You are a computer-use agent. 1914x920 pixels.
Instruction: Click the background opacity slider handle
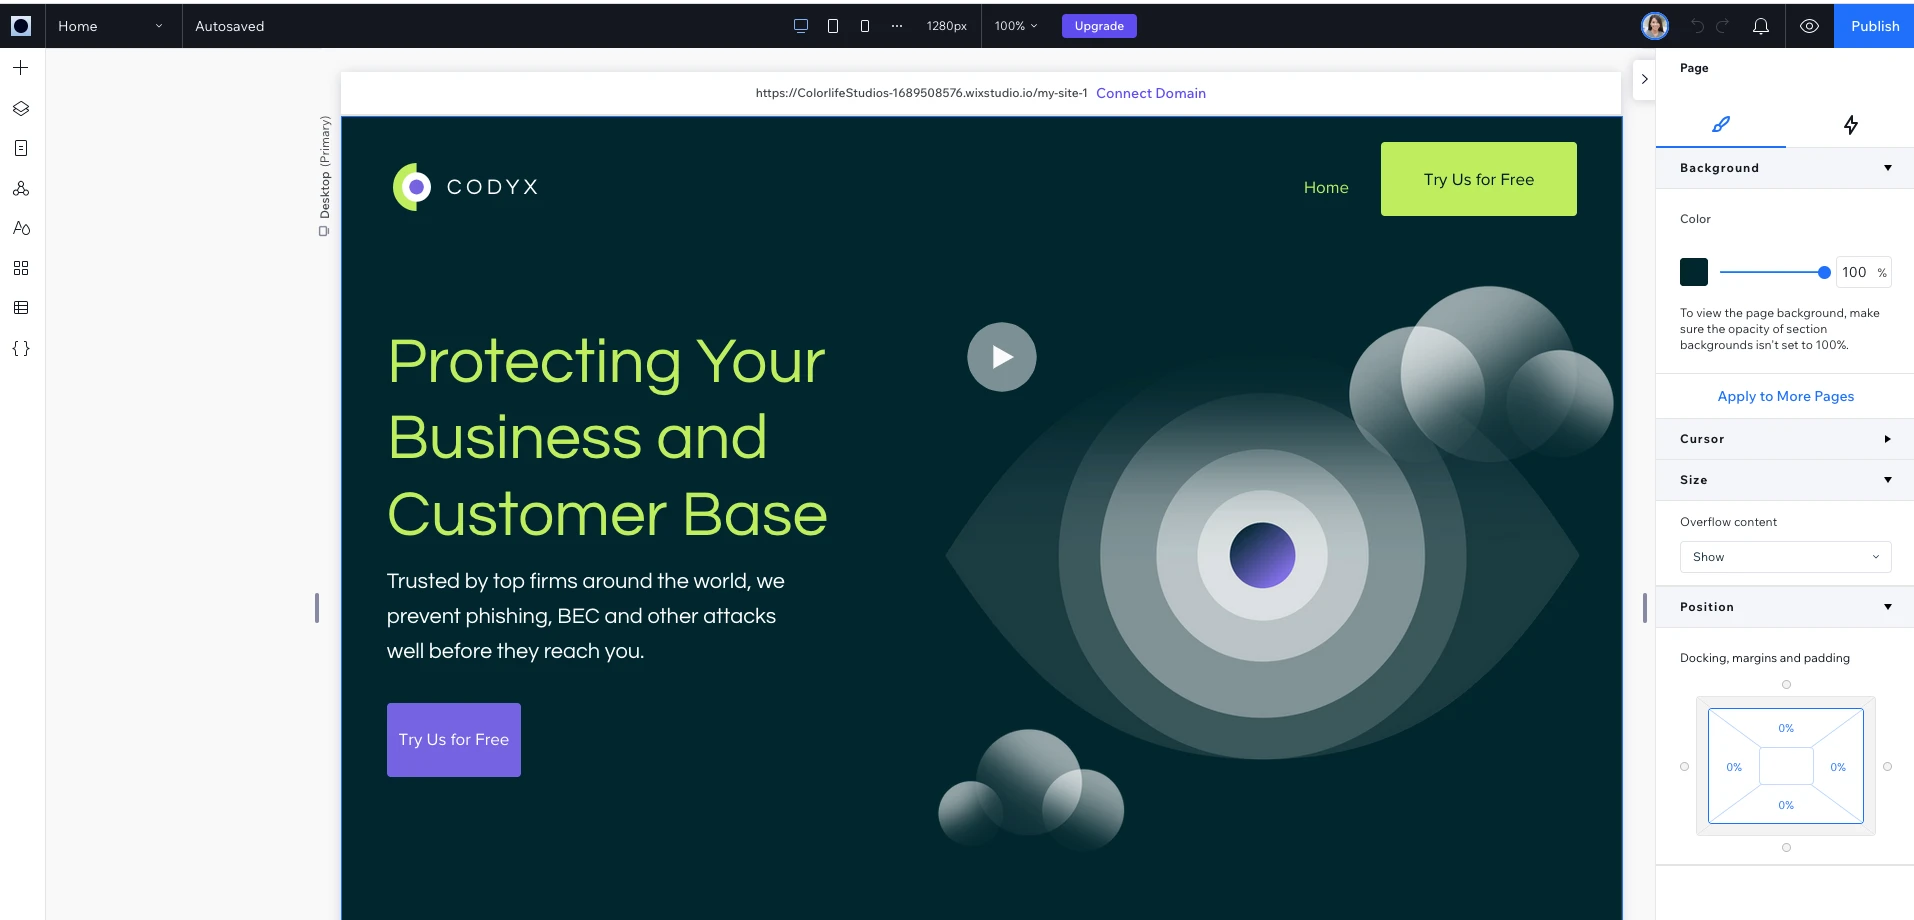[1824, 272]
